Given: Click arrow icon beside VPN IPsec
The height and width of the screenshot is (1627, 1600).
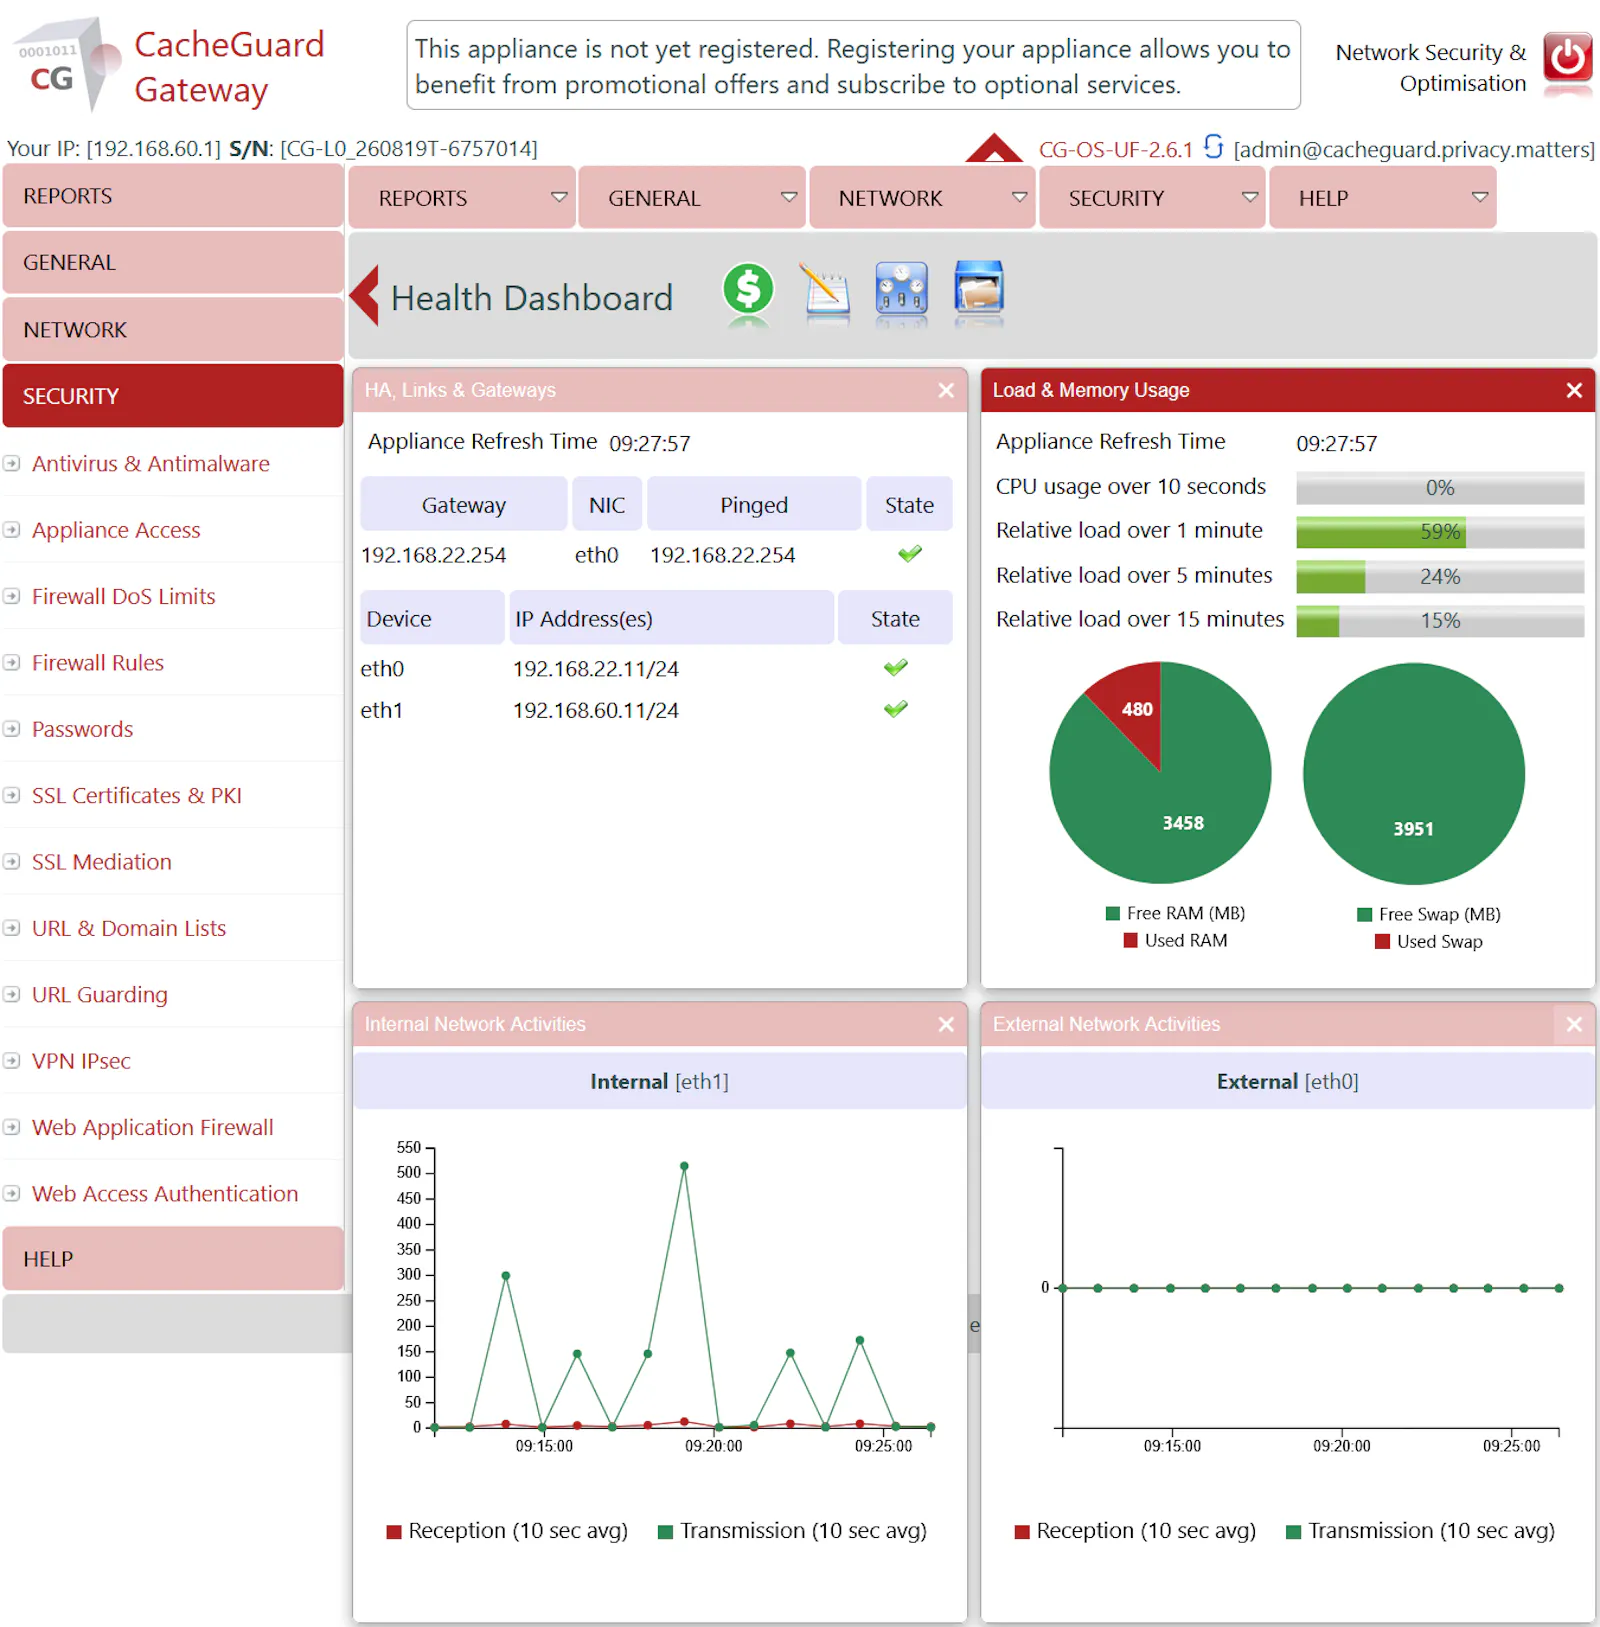Looking at the screenshot, I should [12, 1060].
